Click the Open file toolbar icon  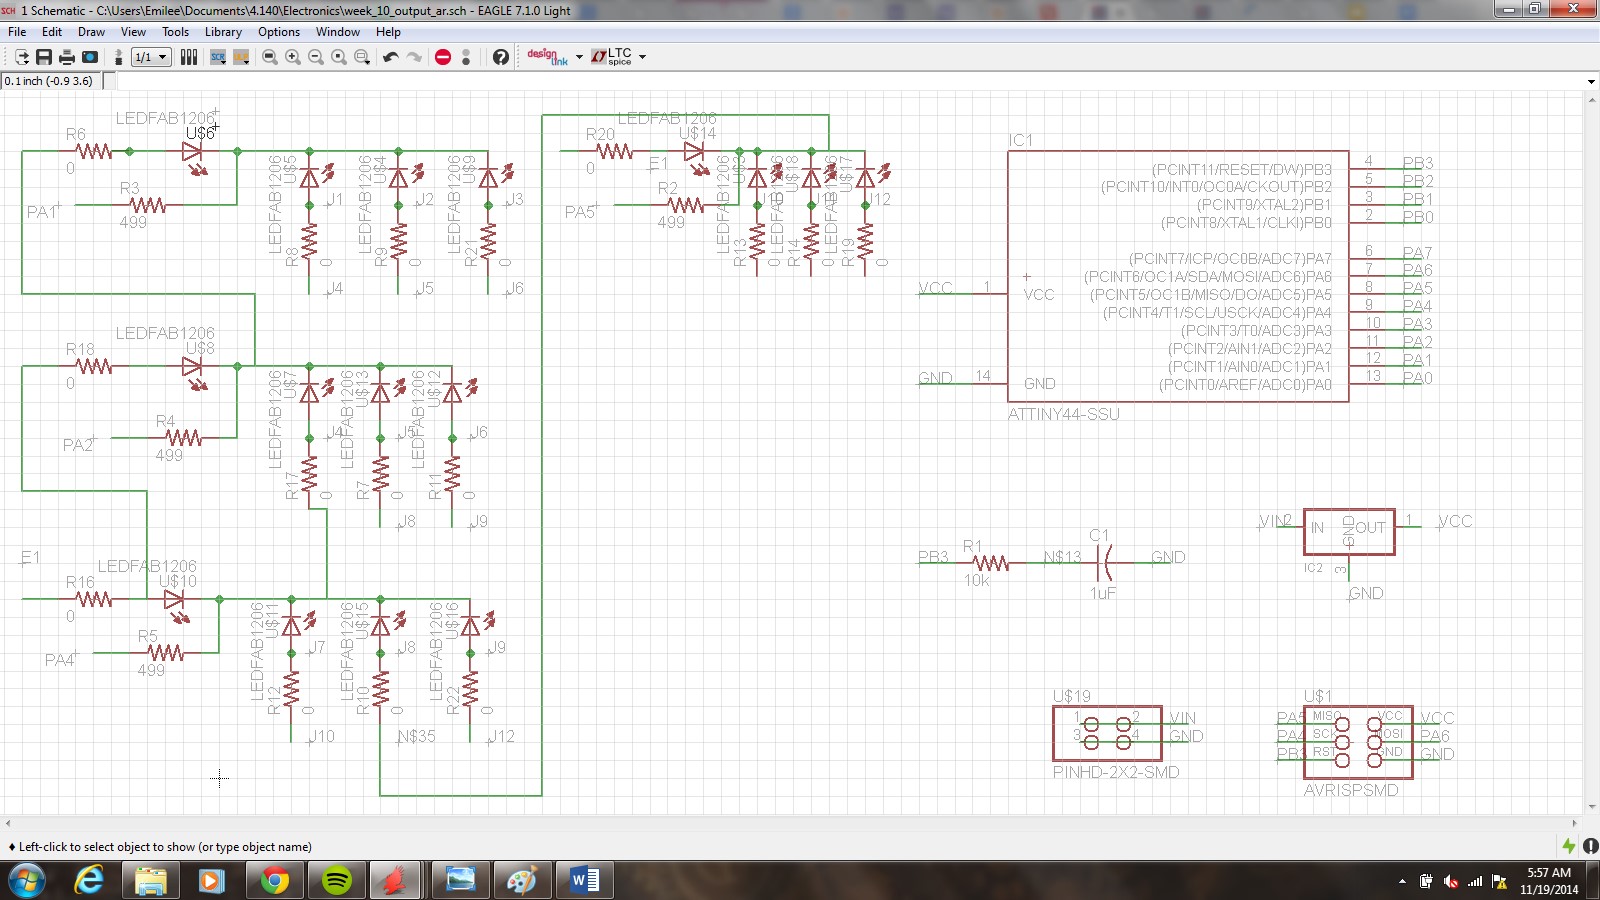tap(21, 57)
